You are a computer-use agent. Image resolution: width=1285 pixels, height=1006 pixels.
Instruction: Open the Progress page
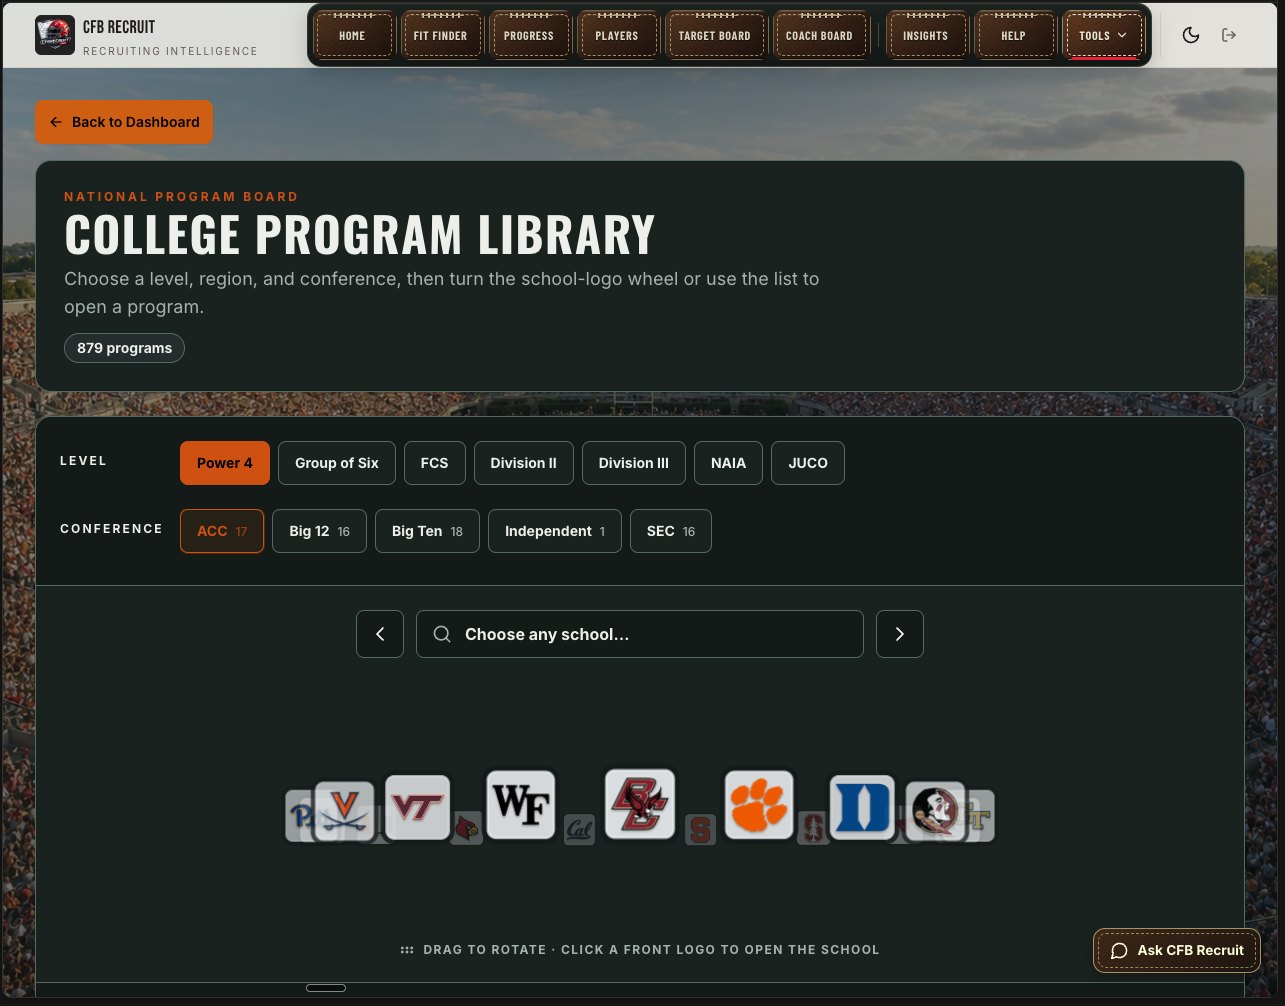[x=529, y=36]
